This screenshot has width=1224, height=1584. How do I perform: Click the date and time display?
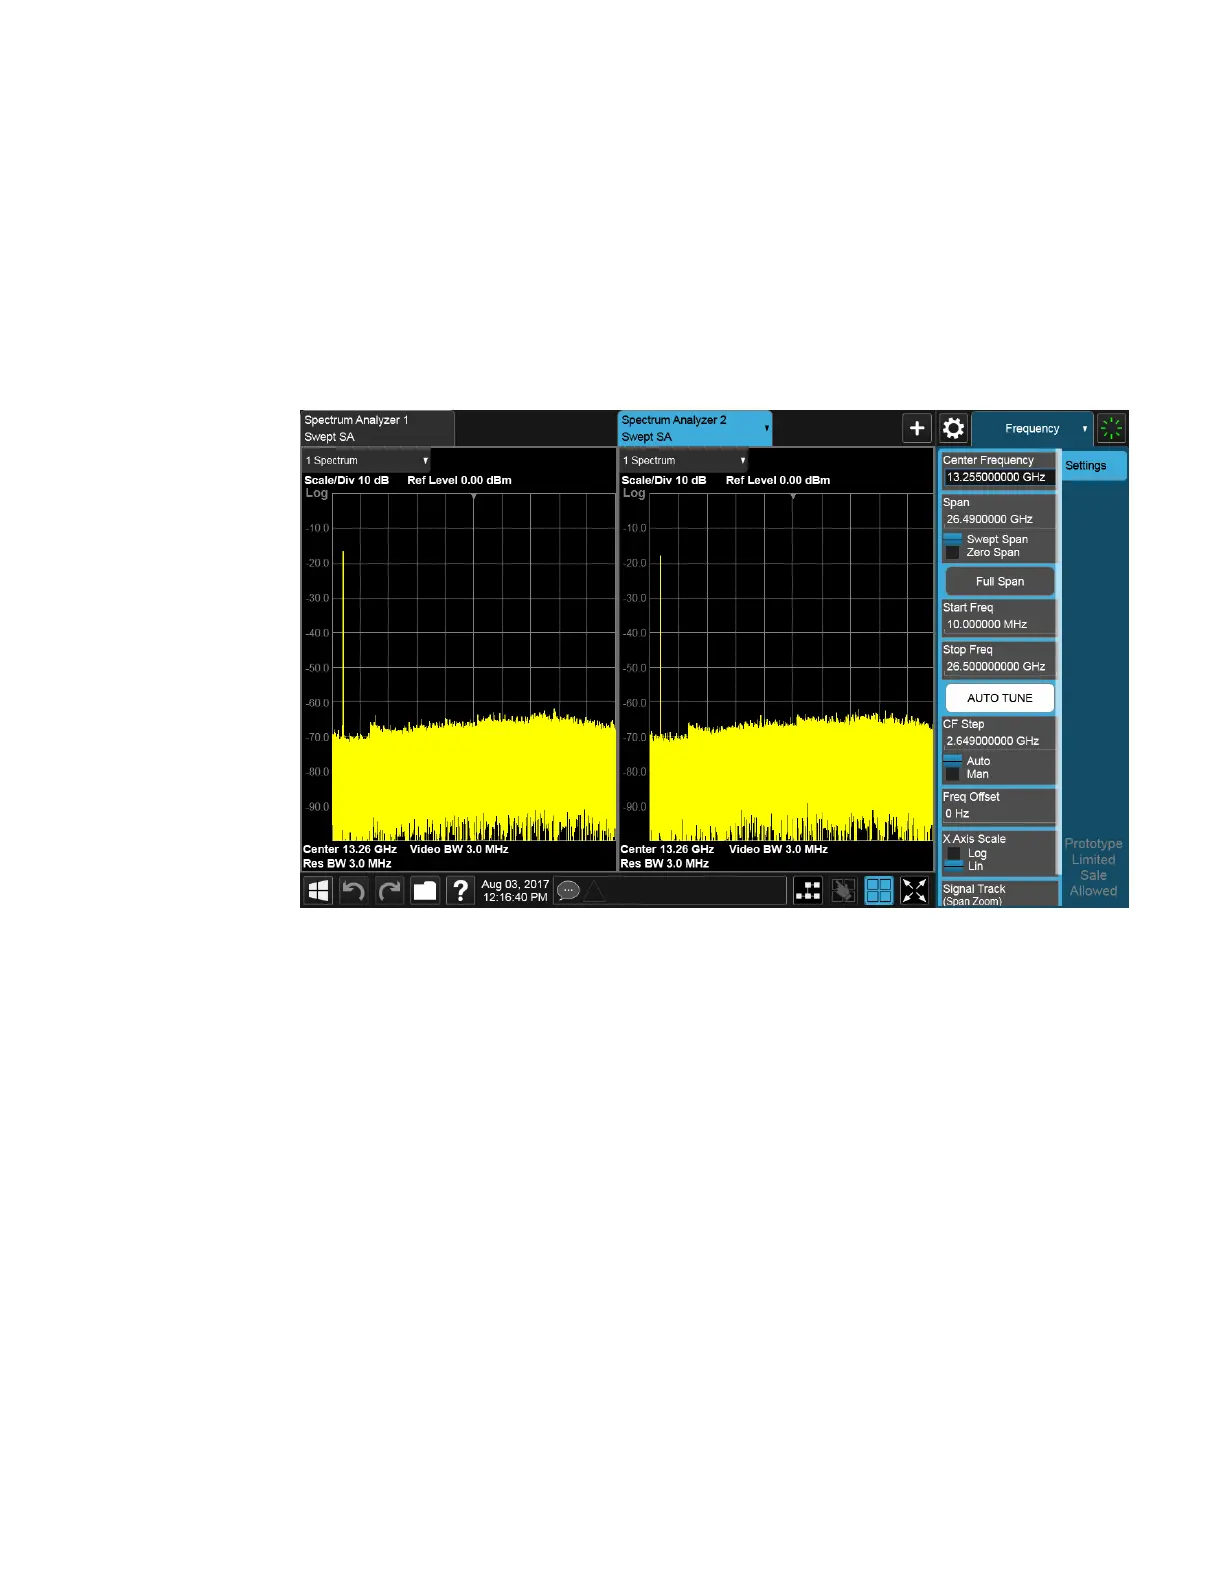coord(515,890)
